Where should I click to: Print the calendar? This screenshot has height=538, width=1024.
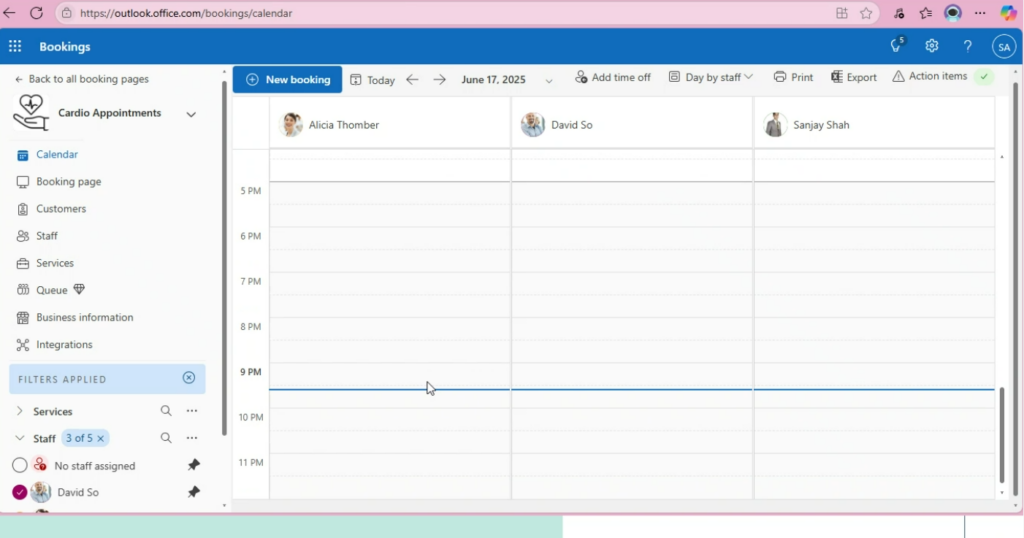click(x=793, y=77)
